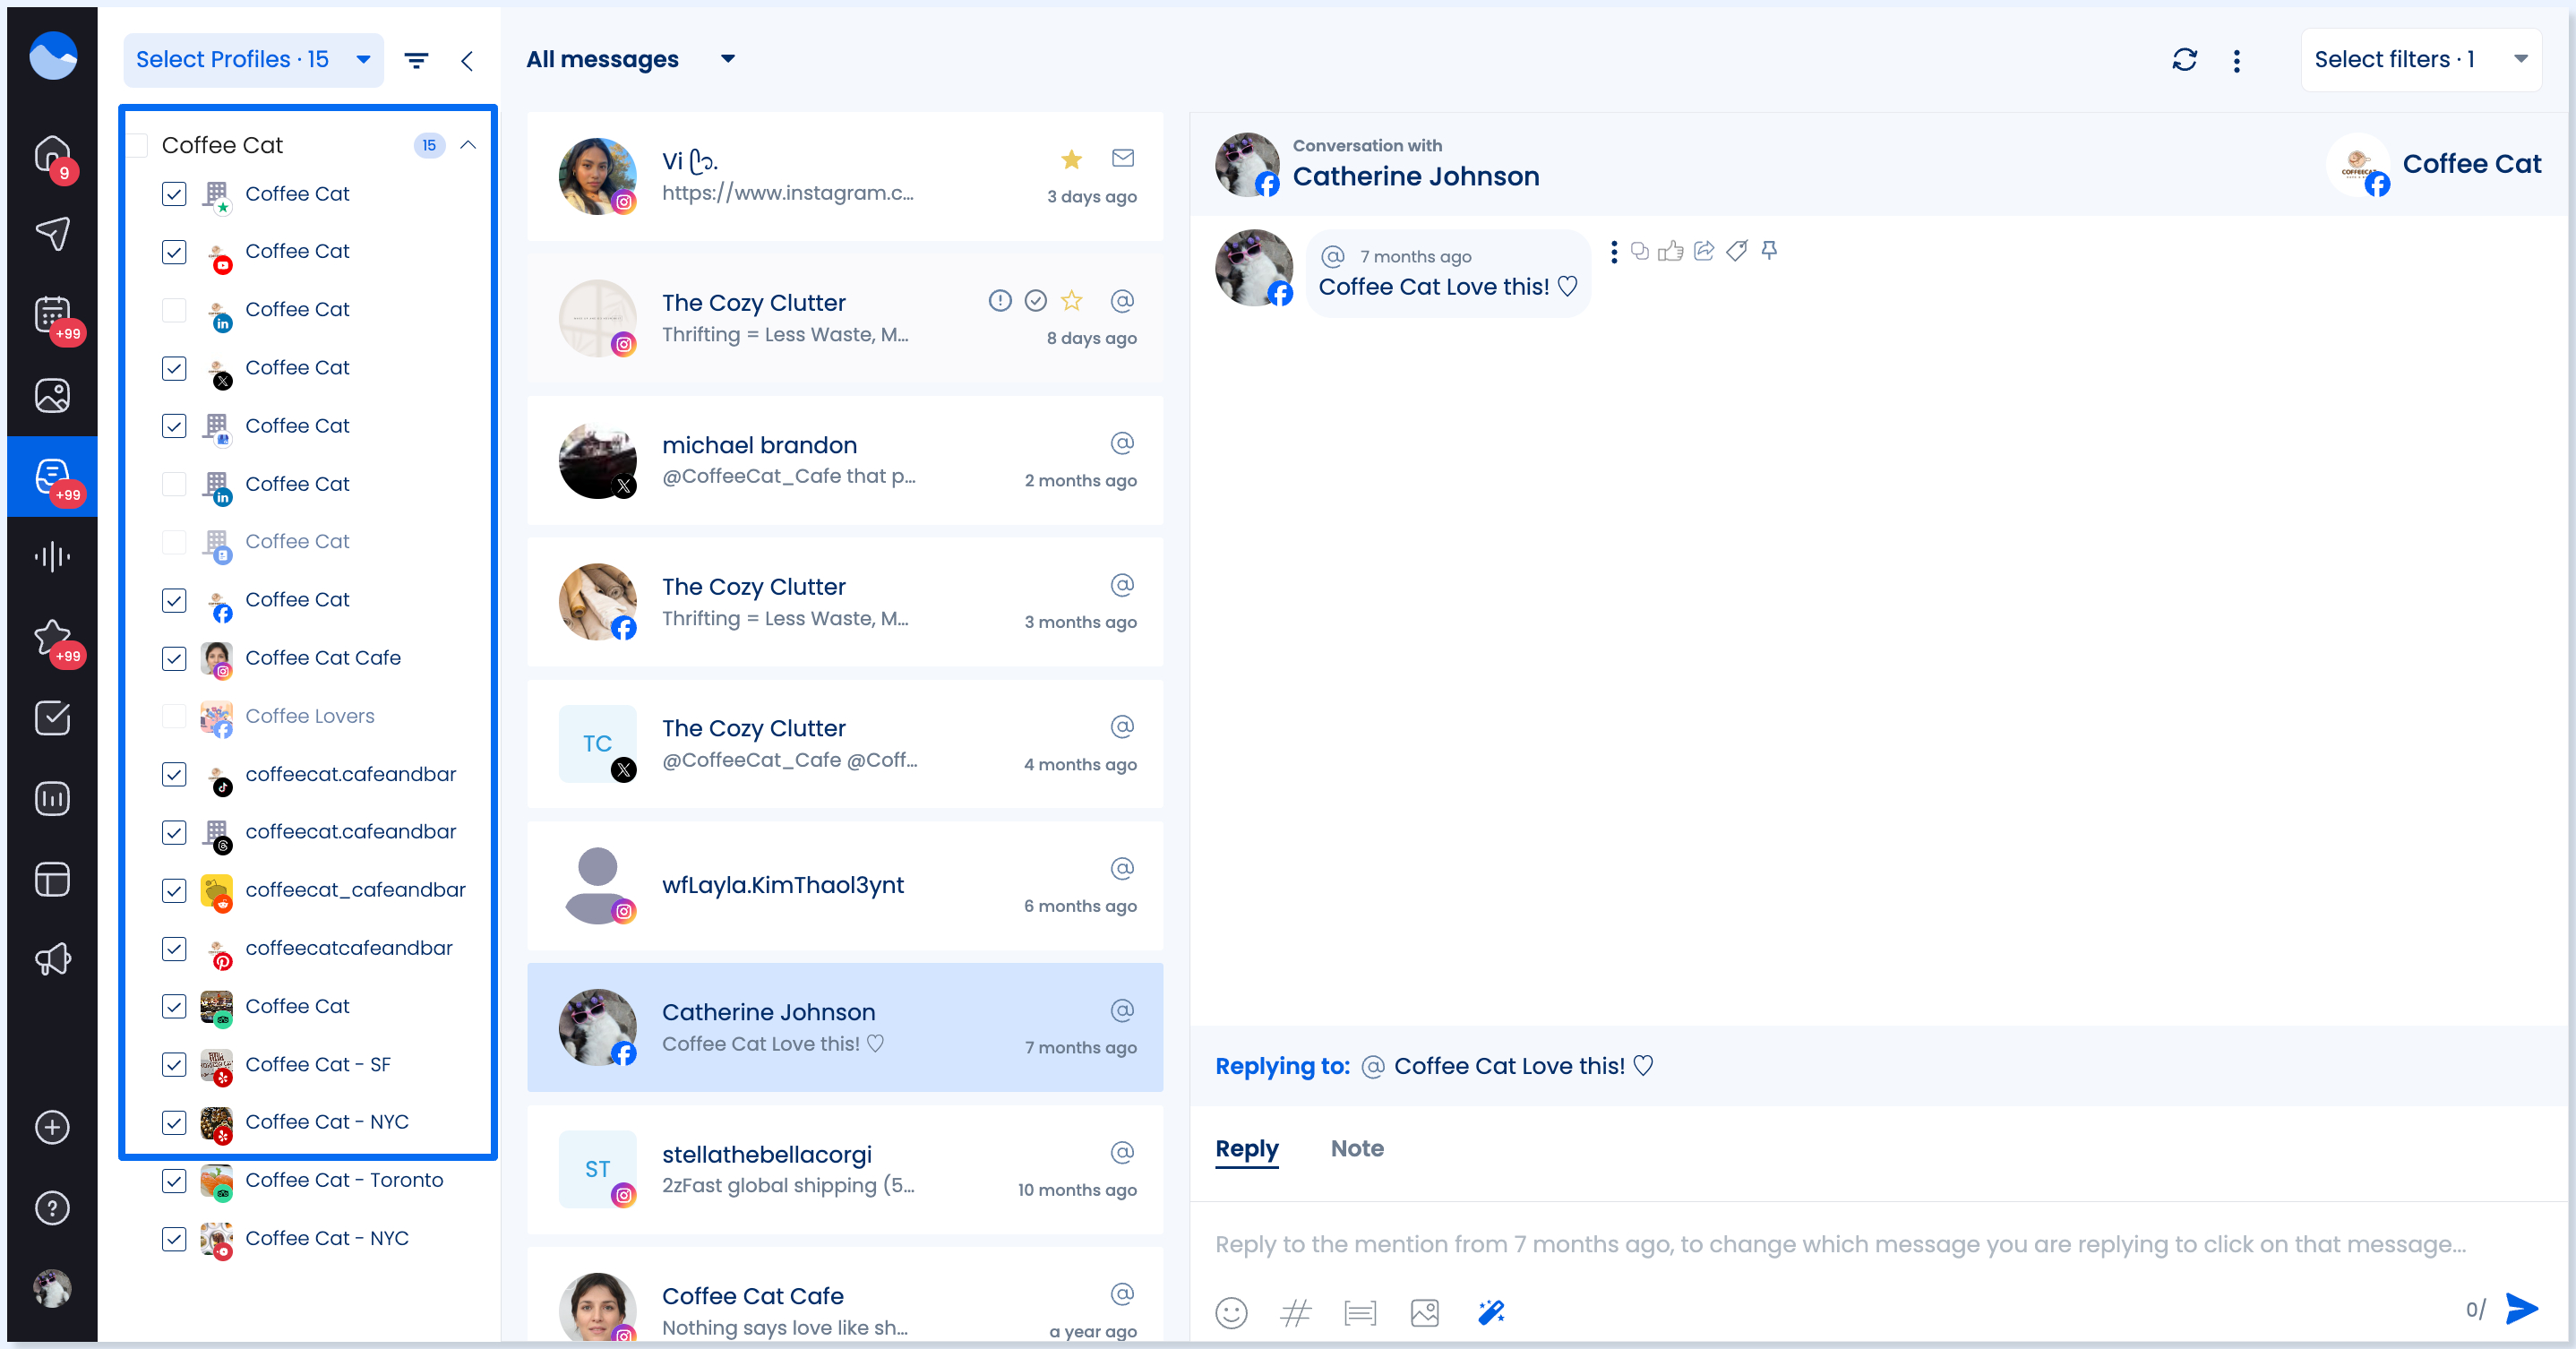Screen dimensions: 2576x1349
Task: Open The Cozy Clutter 3 months ago message
Action: pos(844,602)
